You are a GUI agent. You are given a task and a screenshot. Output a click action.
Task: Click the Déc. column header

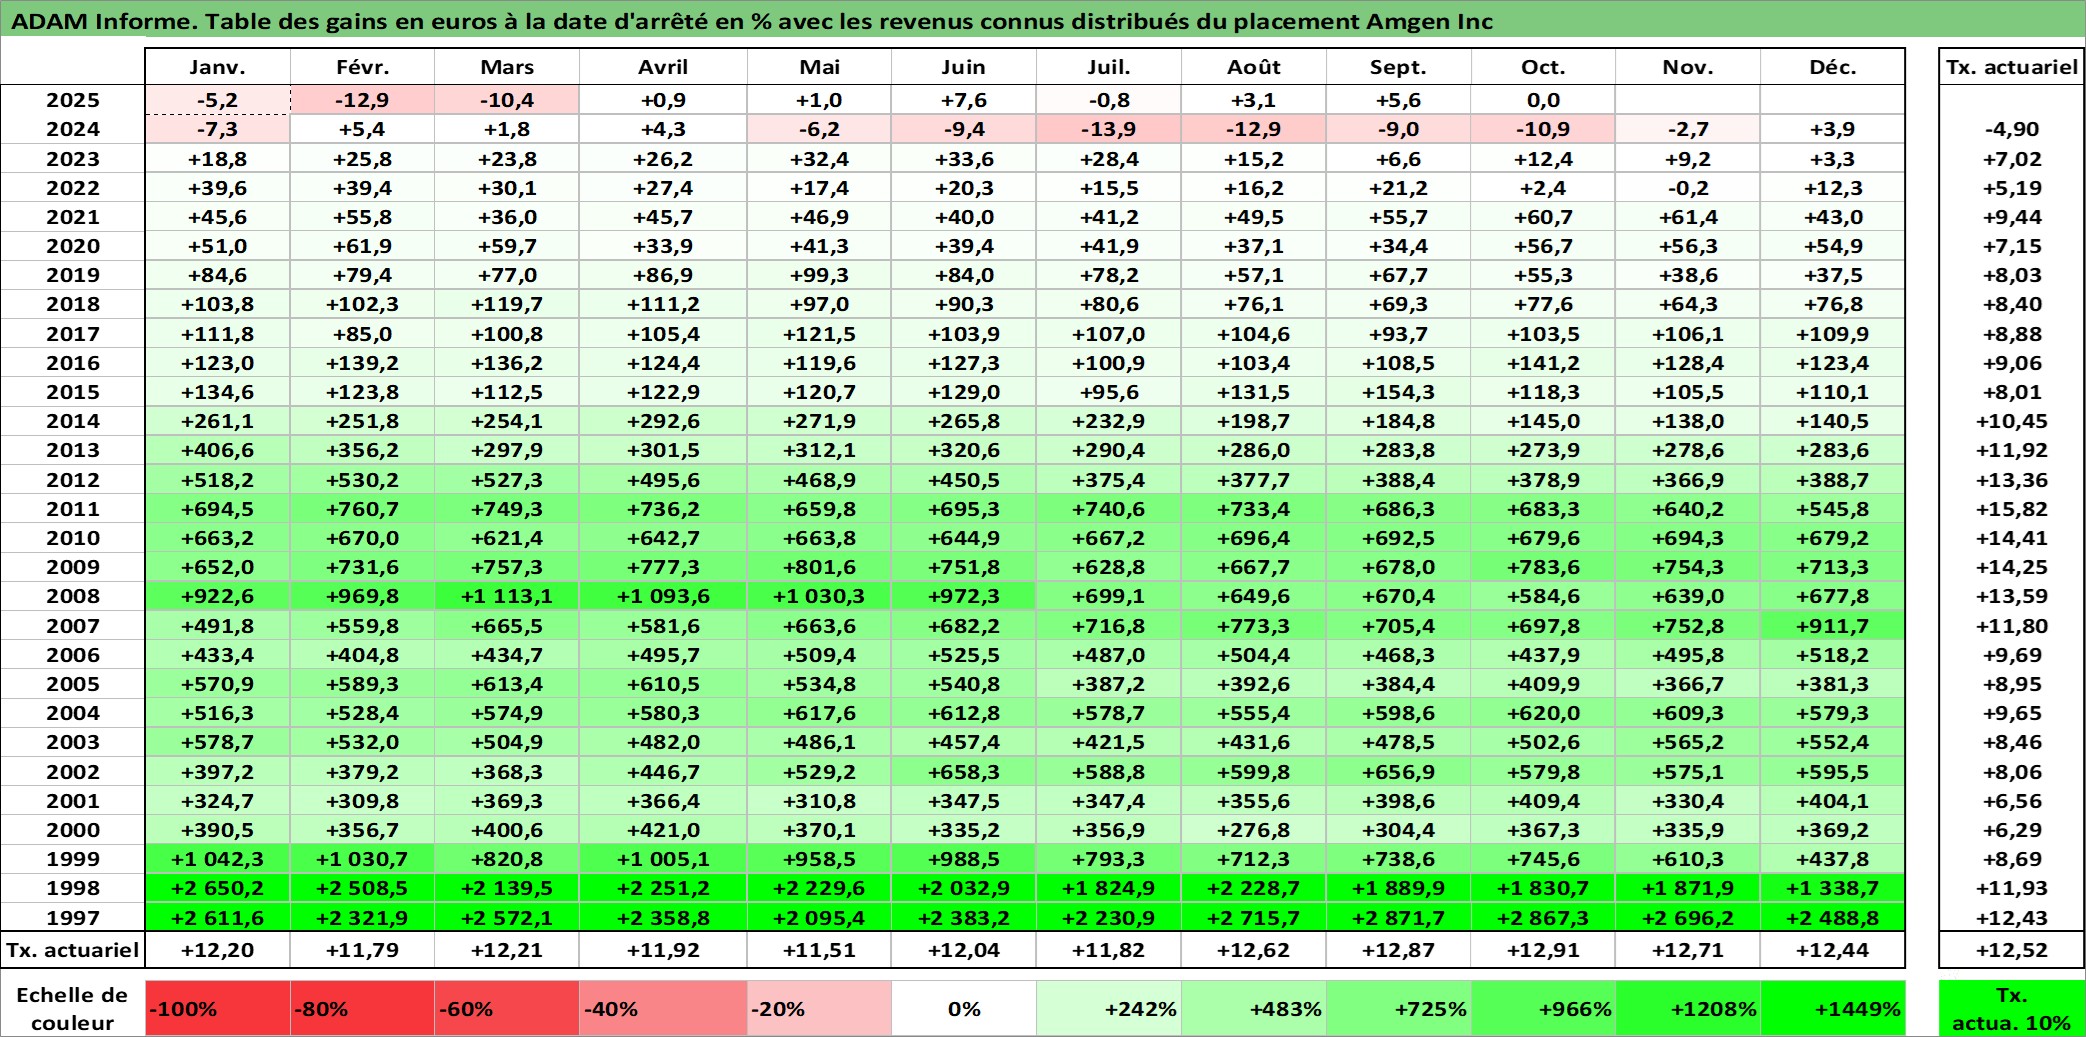pyautogui.click(x=1833, y=67)
